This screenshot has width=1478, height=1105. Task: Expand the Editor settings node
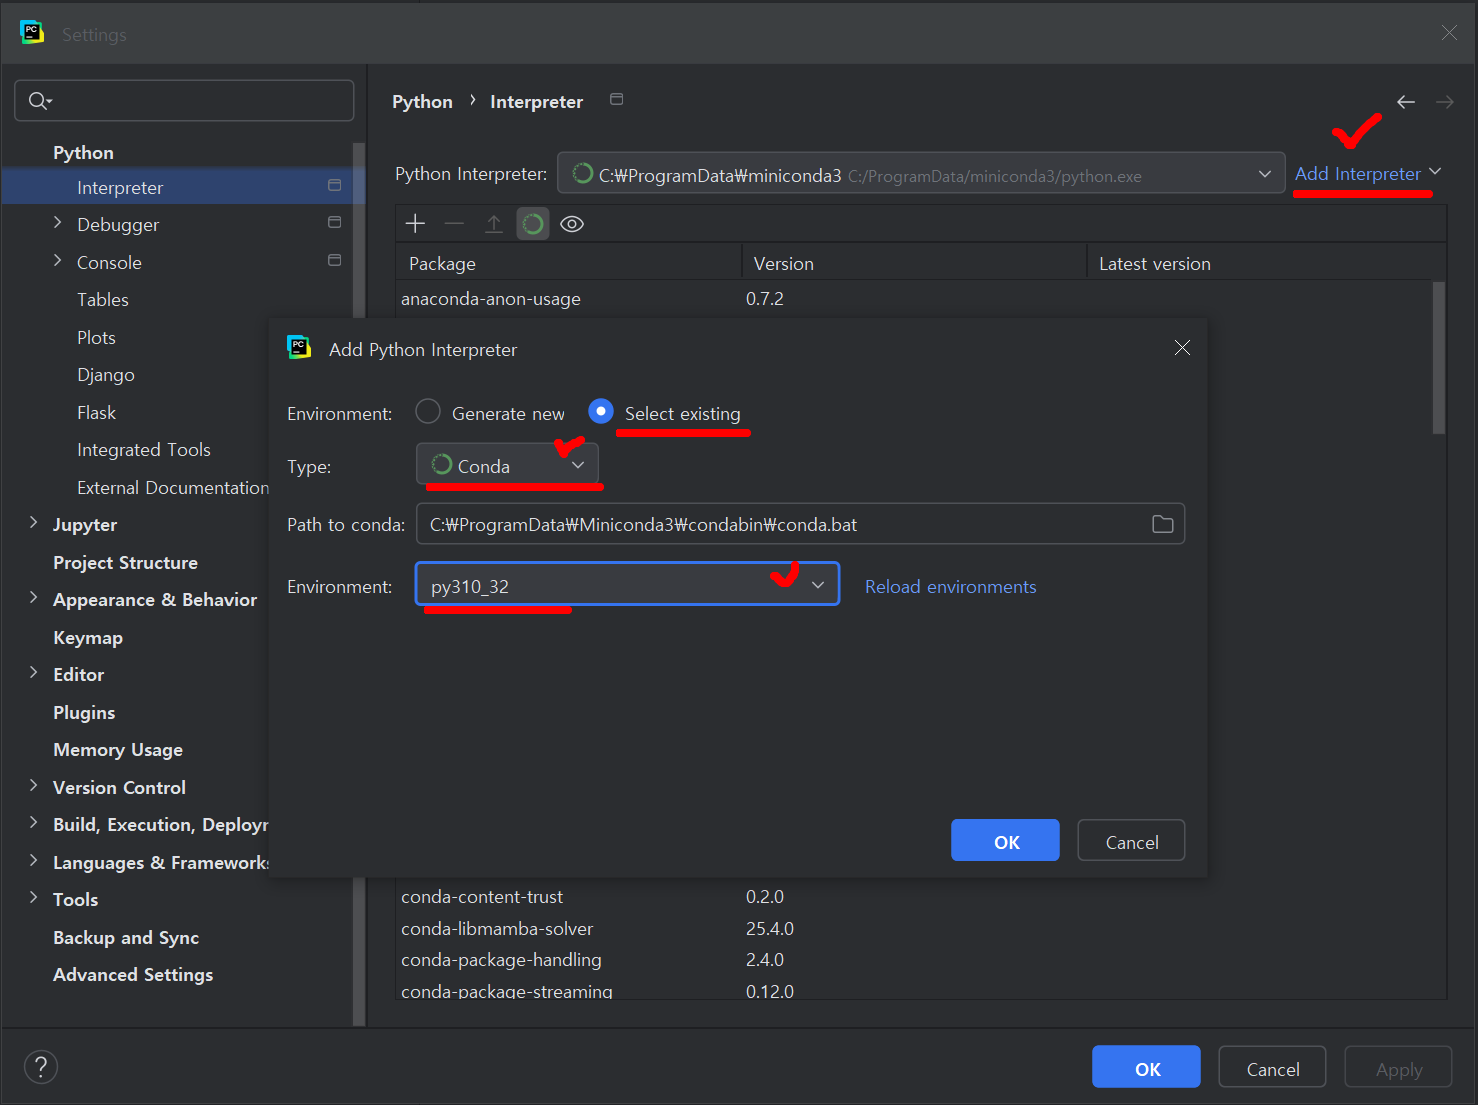[x=33, y=672]
